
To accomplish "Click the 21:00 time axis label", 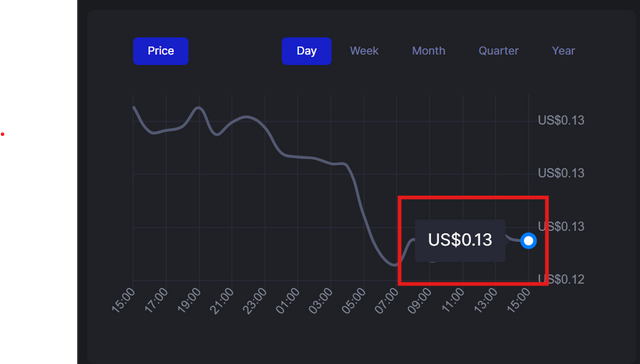I will pos(222,300).
